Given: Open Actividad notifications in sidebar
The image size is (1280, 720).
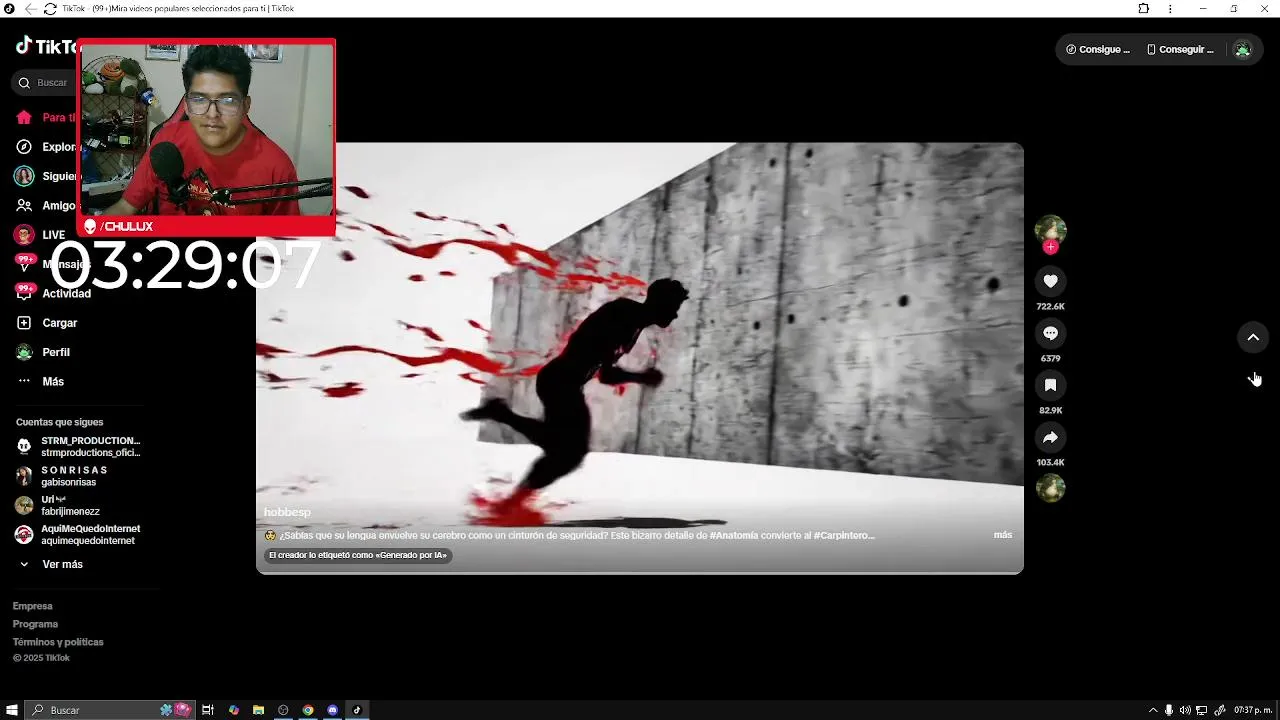Looking at the screenshot, I should (54, 293).
